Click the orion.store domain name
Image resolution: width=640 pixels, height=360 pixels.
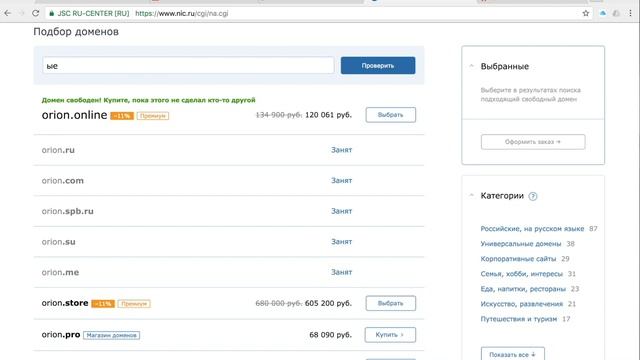[x=65, y=303]
